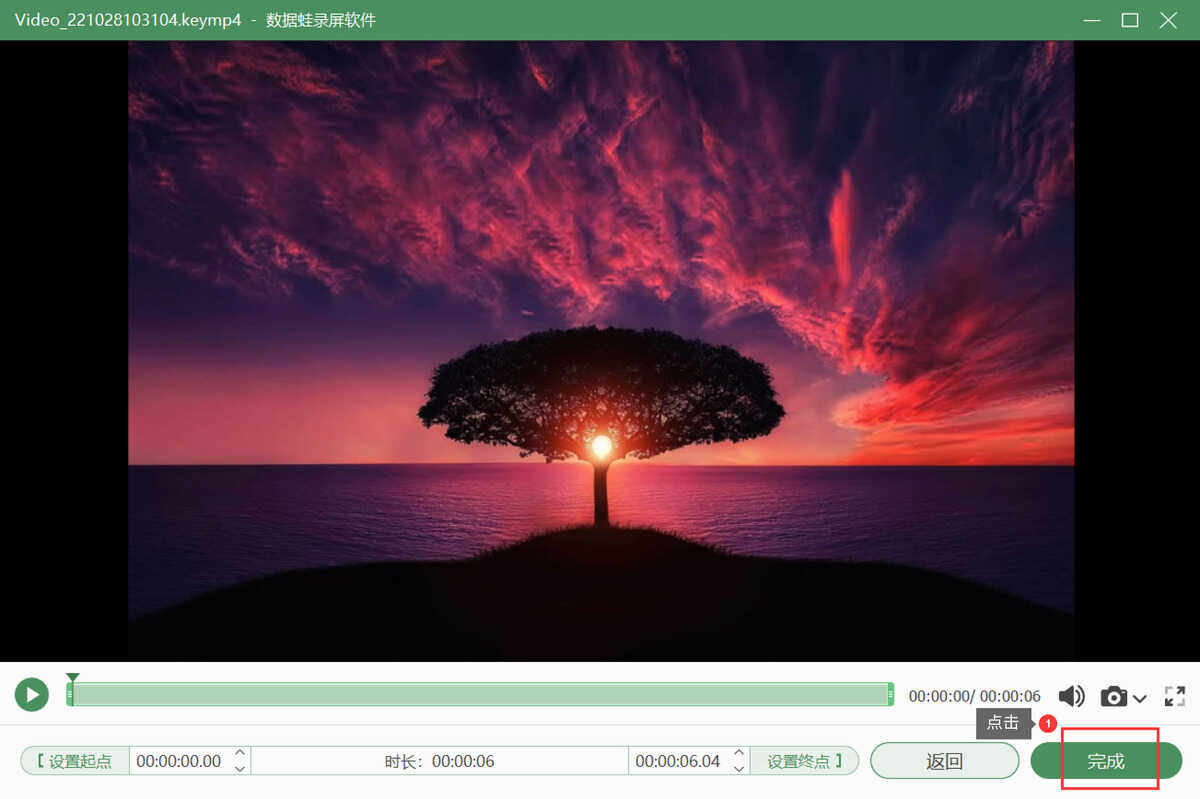Open the camera snapshot dropdown arrow
Screen dimensions: 1200x799
click(1140, 698)
